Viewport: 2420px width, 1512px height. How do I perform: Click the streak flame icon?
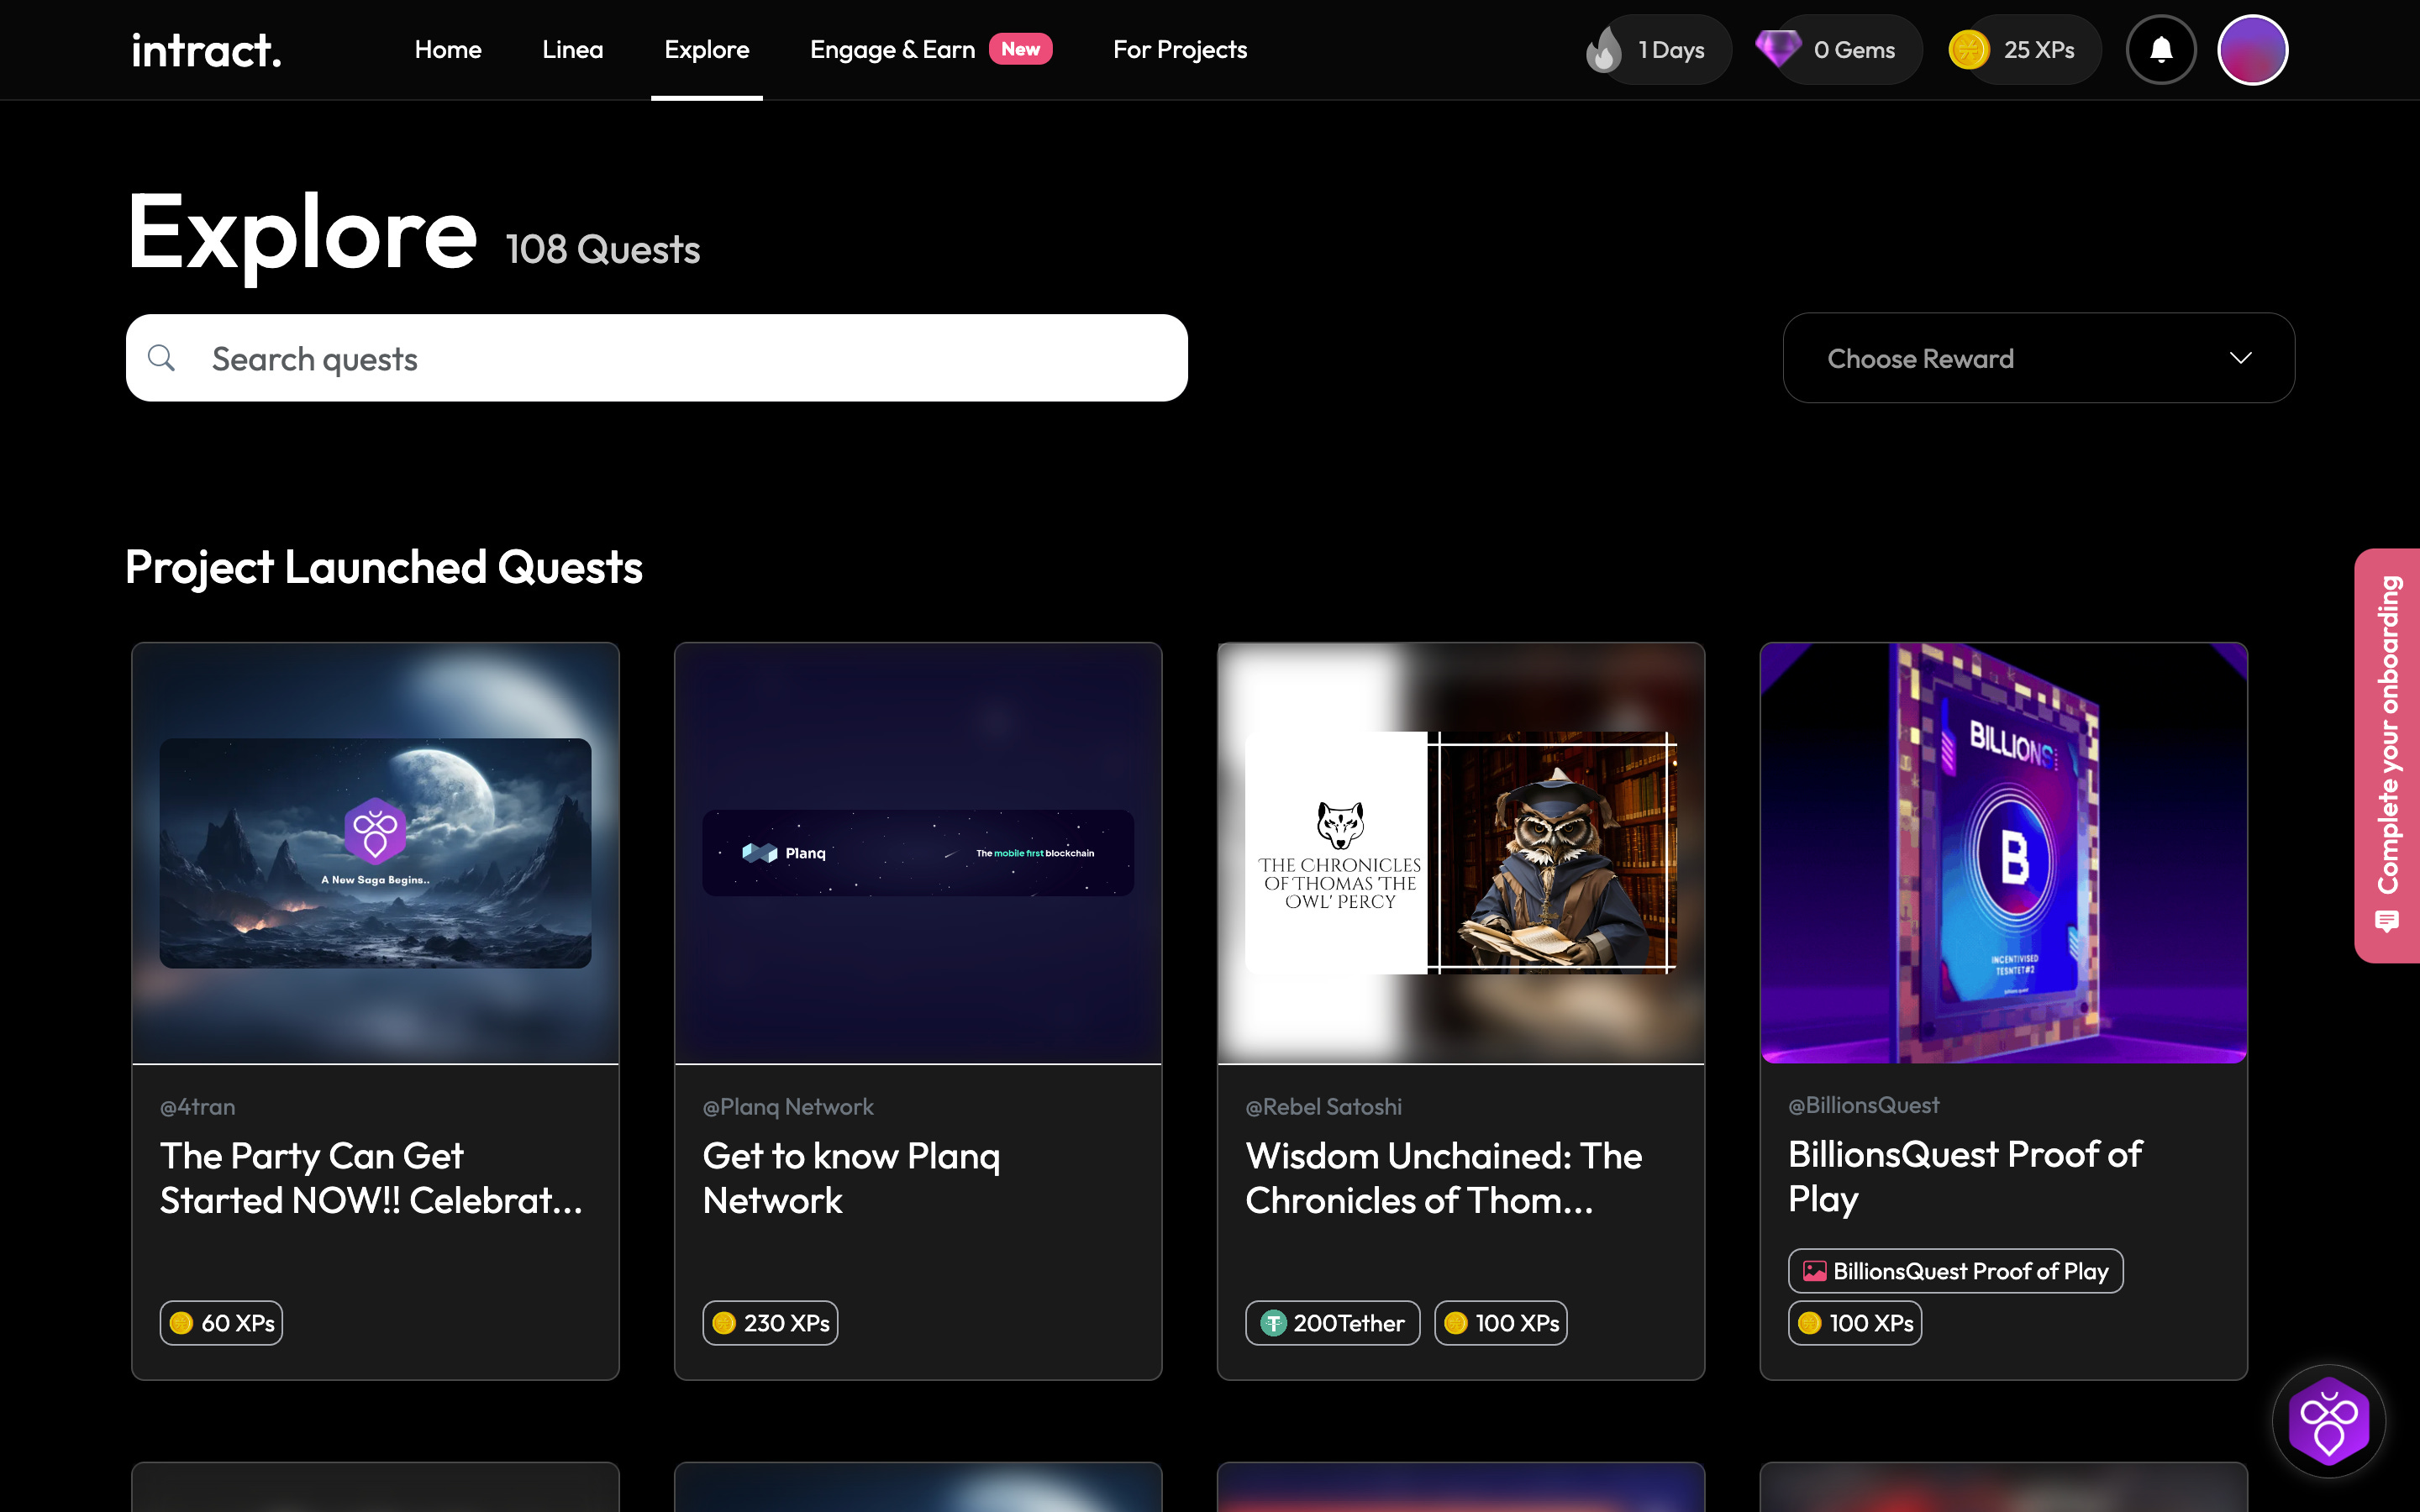tap(1603, 50)
